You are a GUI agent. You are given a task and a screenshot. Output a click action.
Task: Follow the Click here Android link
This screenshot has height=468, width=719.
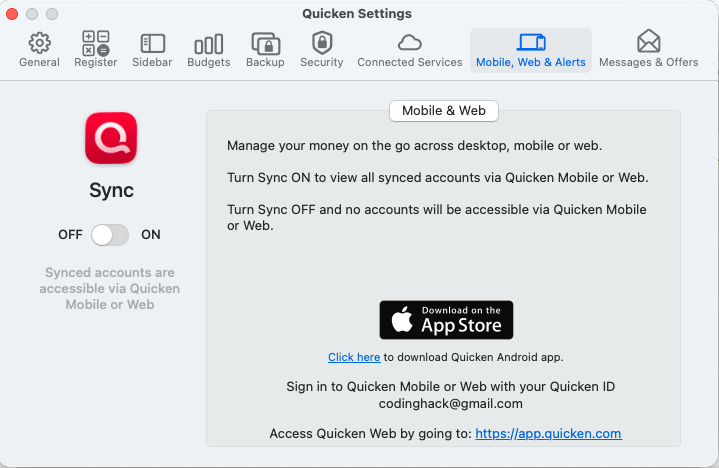point(354,357)
